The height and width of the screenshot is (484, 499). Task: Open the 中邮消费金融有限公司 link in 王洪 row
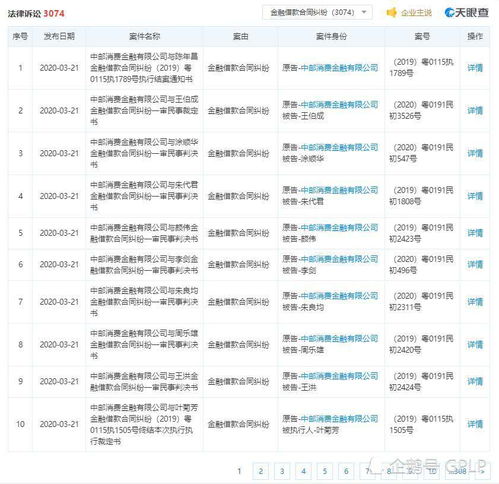[x=339, y=376]
